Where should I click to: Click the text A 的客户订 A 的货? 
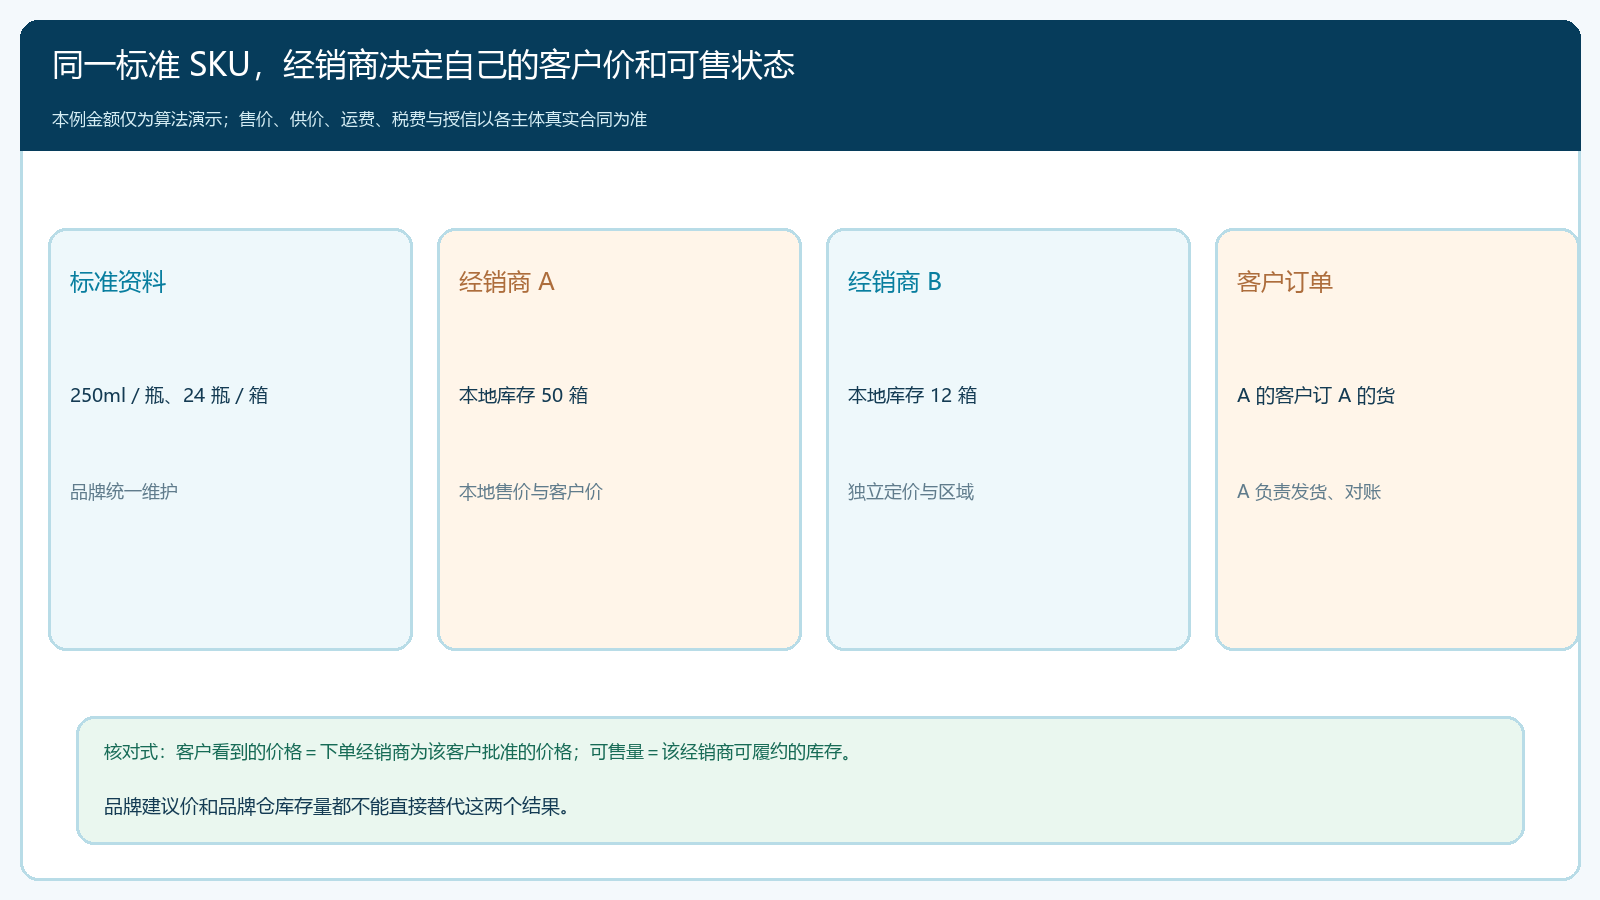click(x=1316, y=395)
